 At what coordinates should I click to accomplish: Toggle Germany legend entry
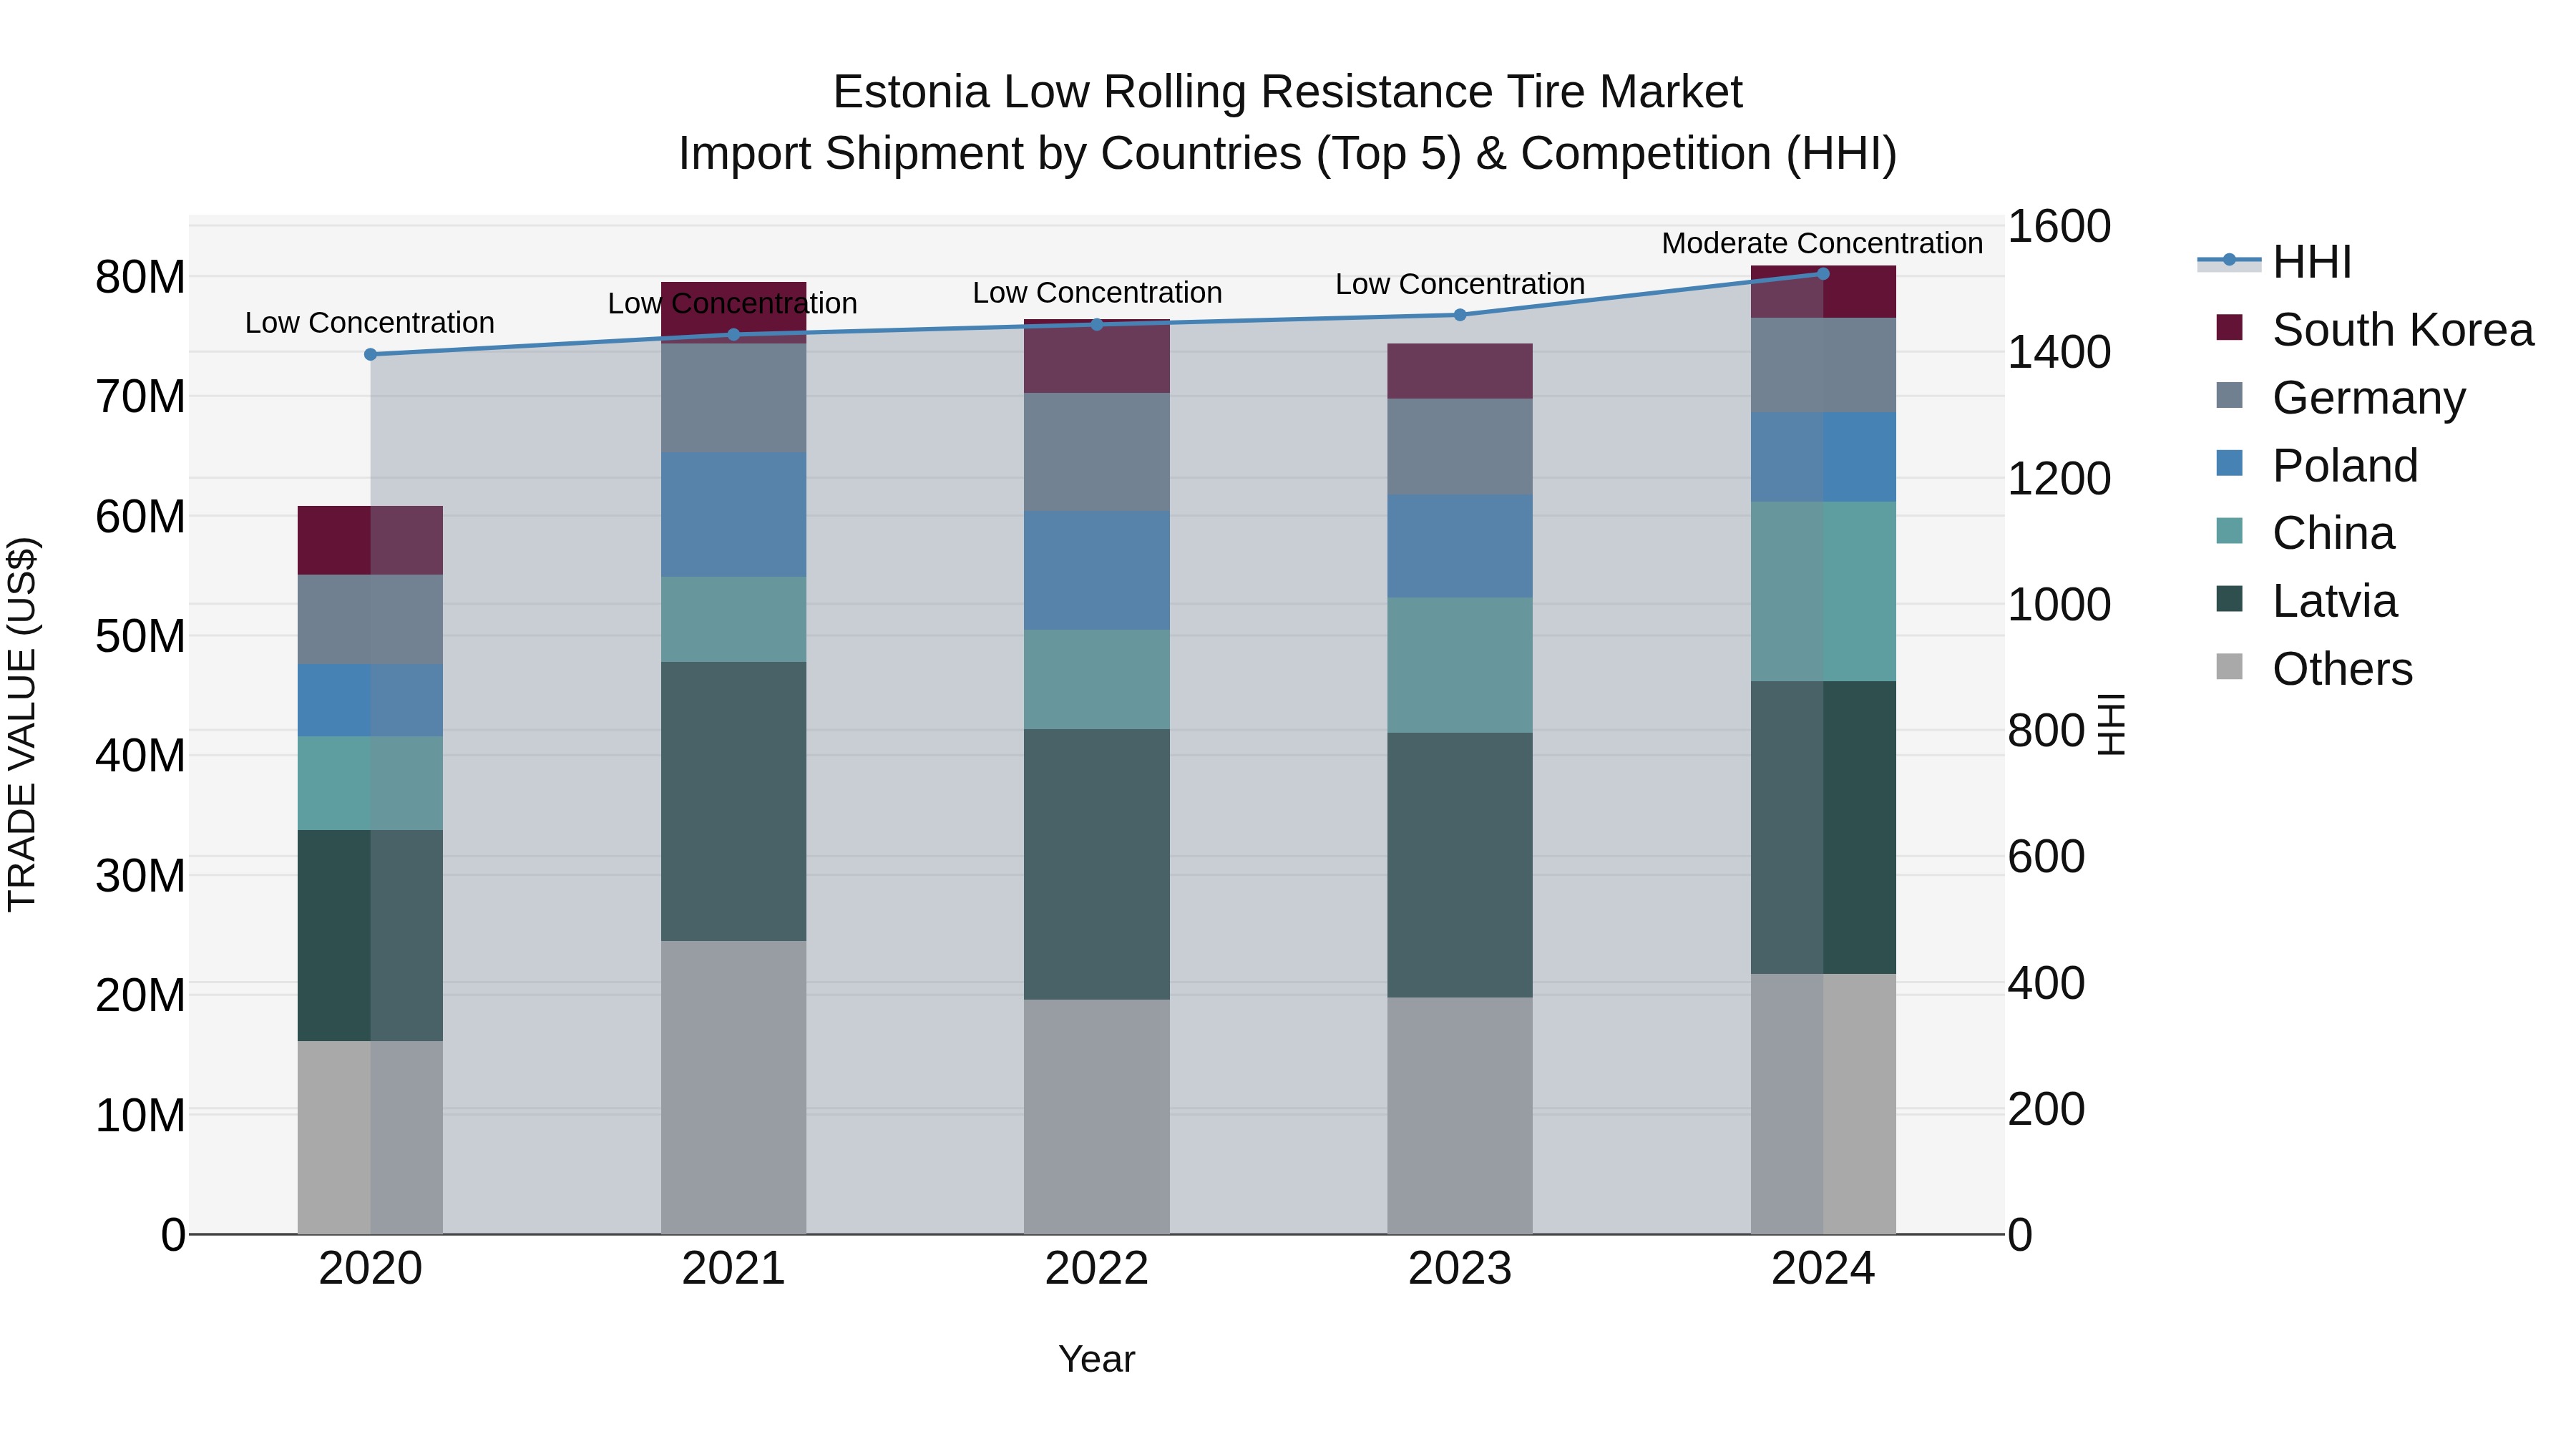point(2340,398)
